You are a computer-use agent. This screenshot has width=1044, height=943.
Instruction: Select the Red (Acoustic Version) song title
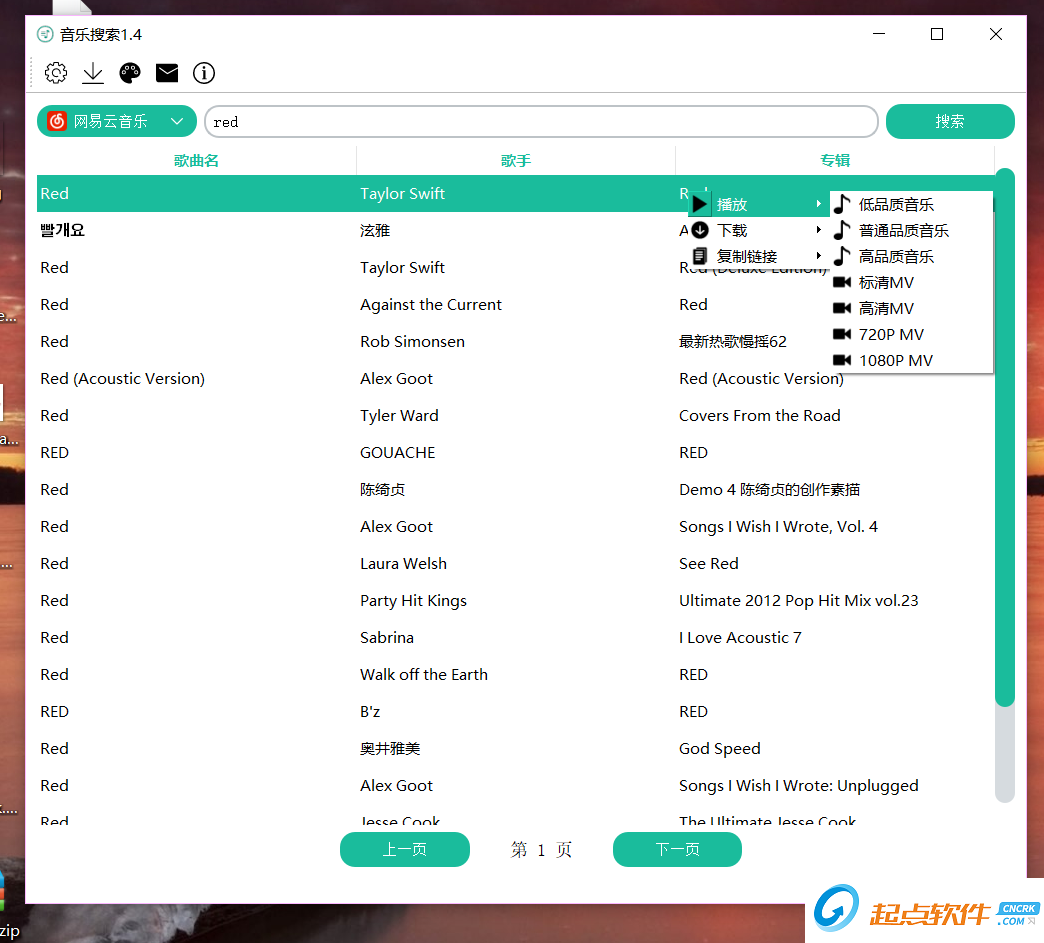click(x=123, y=378)
